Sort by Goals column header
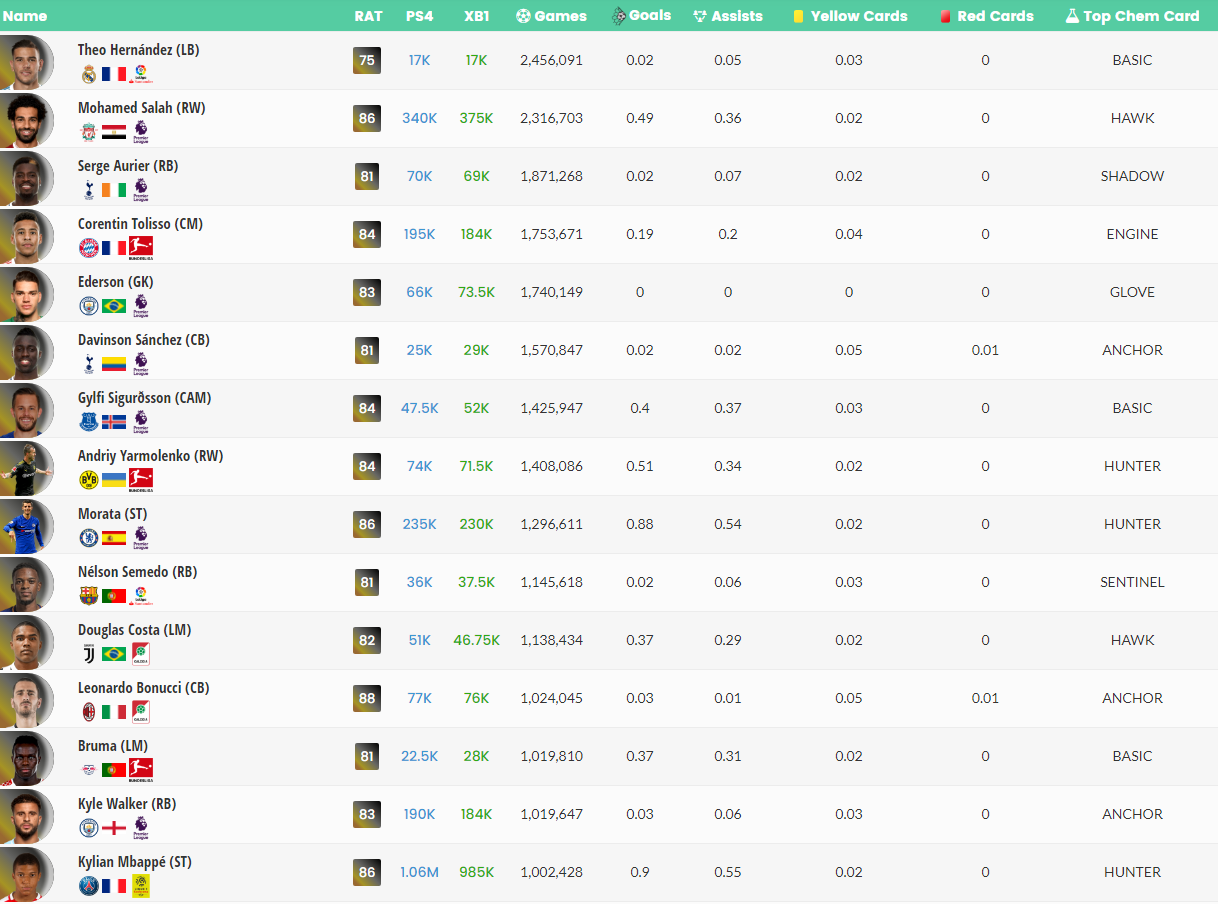1218x904 pixels. tap(641, 16)
